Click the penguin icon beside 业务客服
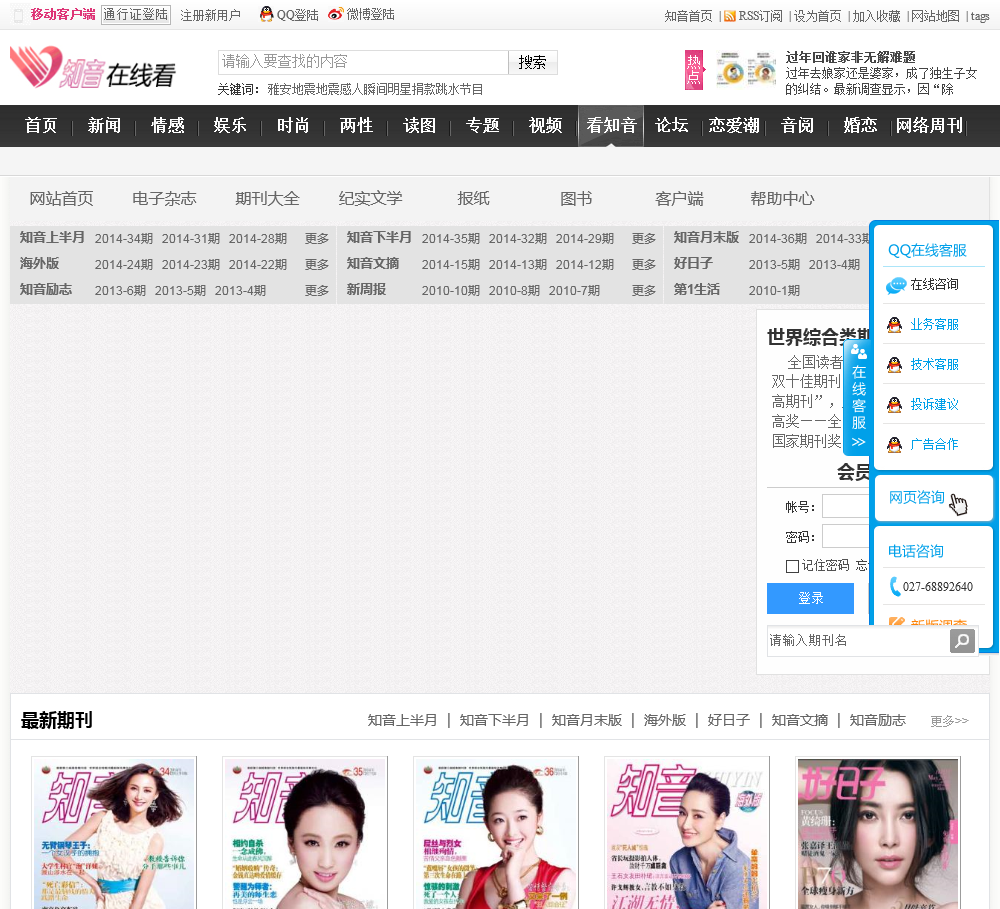The width and height of the screenshot is (1000, 909). click(x=895, y=325)
